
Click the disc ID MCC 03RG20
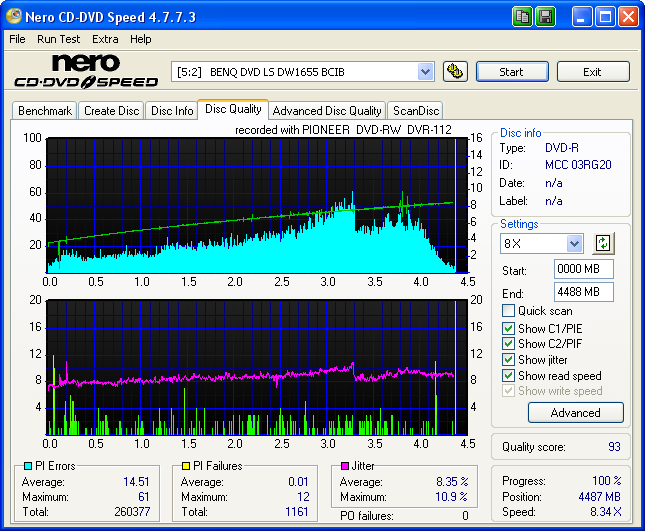(x=578, y=165)
